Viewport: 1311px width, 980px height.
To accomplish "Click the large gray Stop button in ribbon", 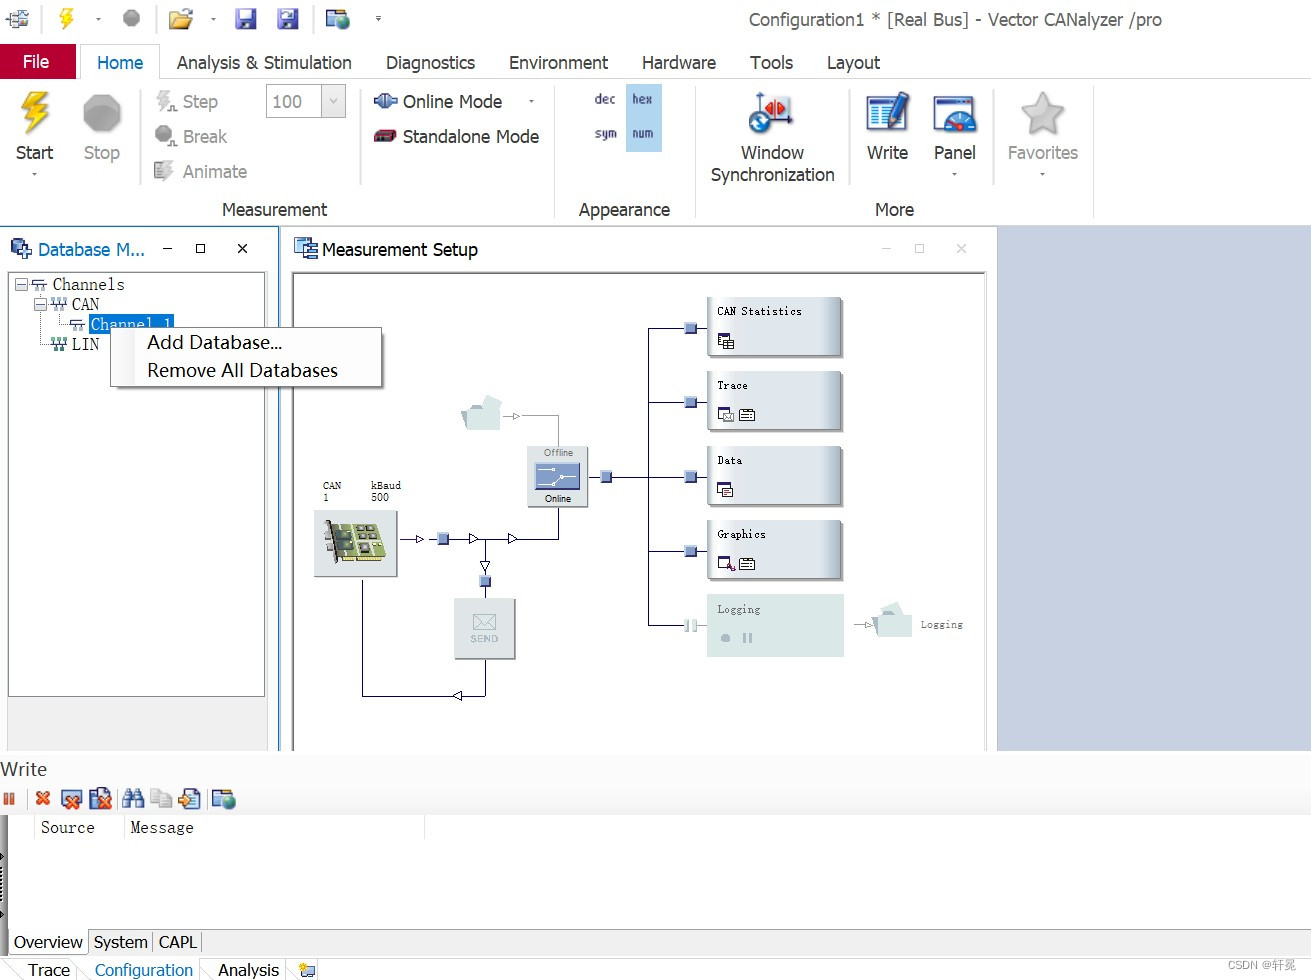I will click(x=101, y=125).
